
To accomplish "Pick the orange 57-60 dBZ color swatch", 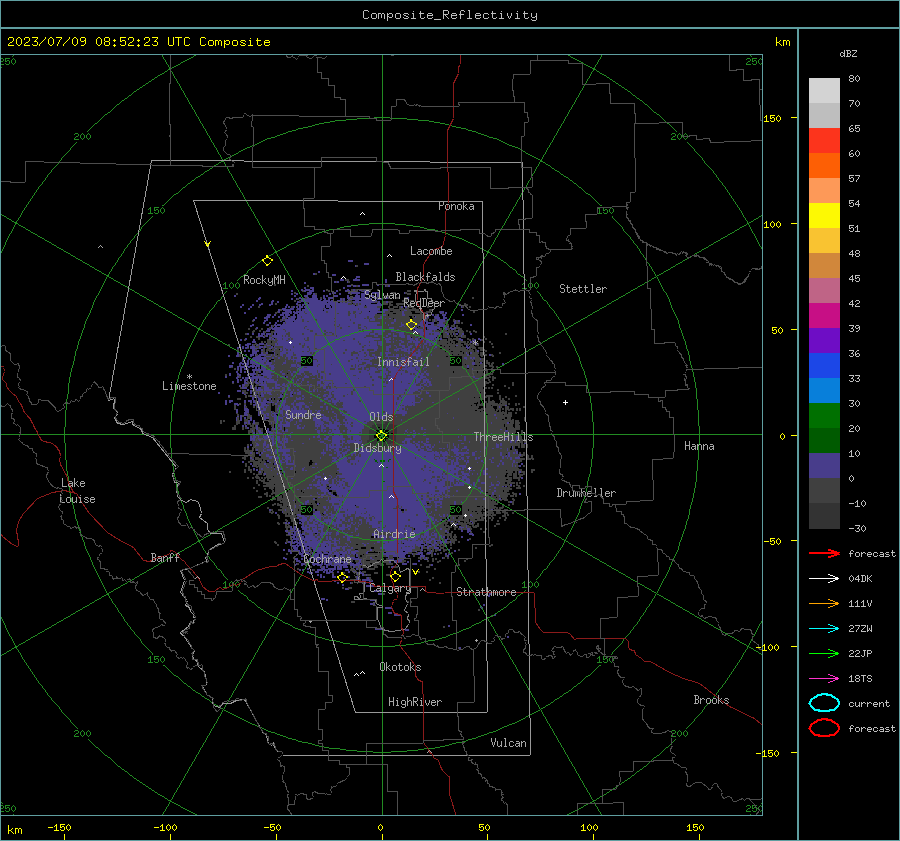I will (824, 165).
